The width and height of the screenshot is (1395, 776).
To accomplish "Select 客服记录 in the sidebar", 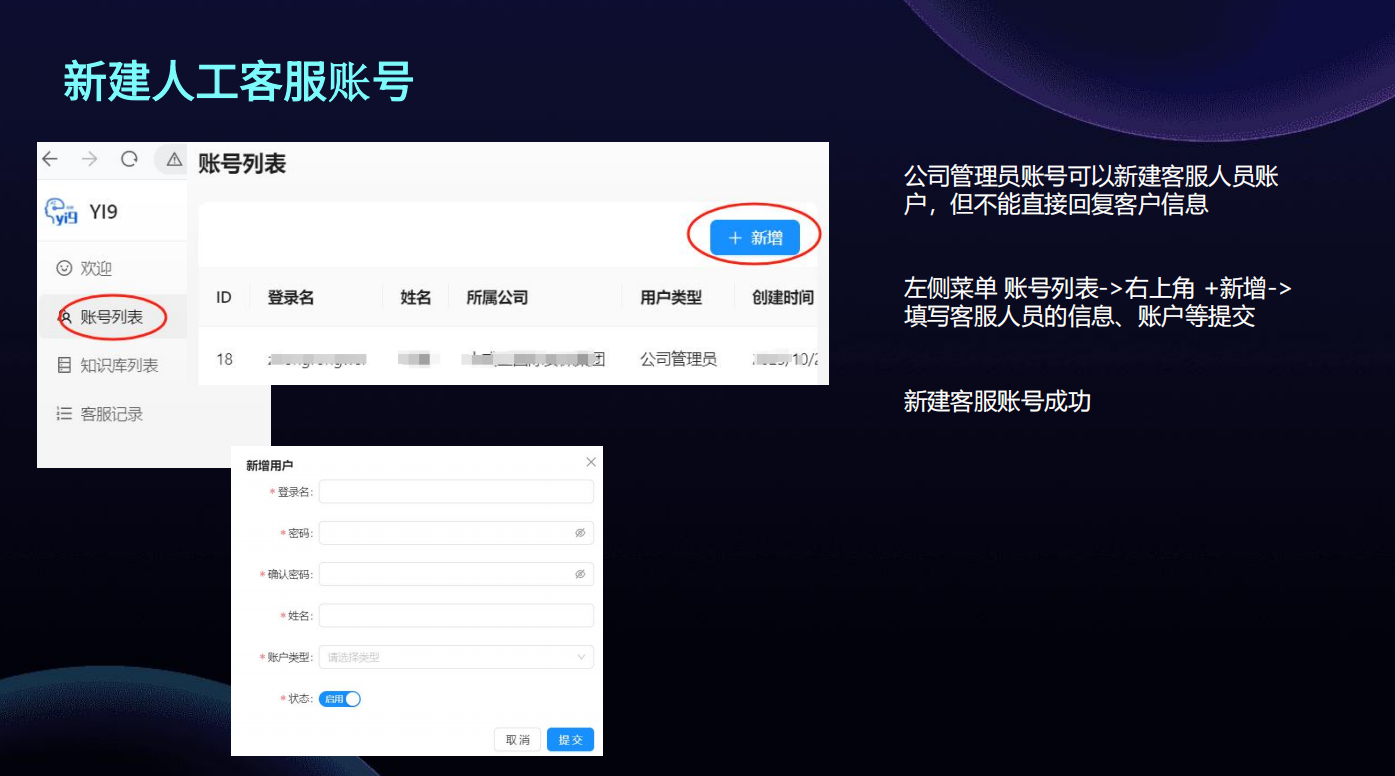I will point(111,414).
